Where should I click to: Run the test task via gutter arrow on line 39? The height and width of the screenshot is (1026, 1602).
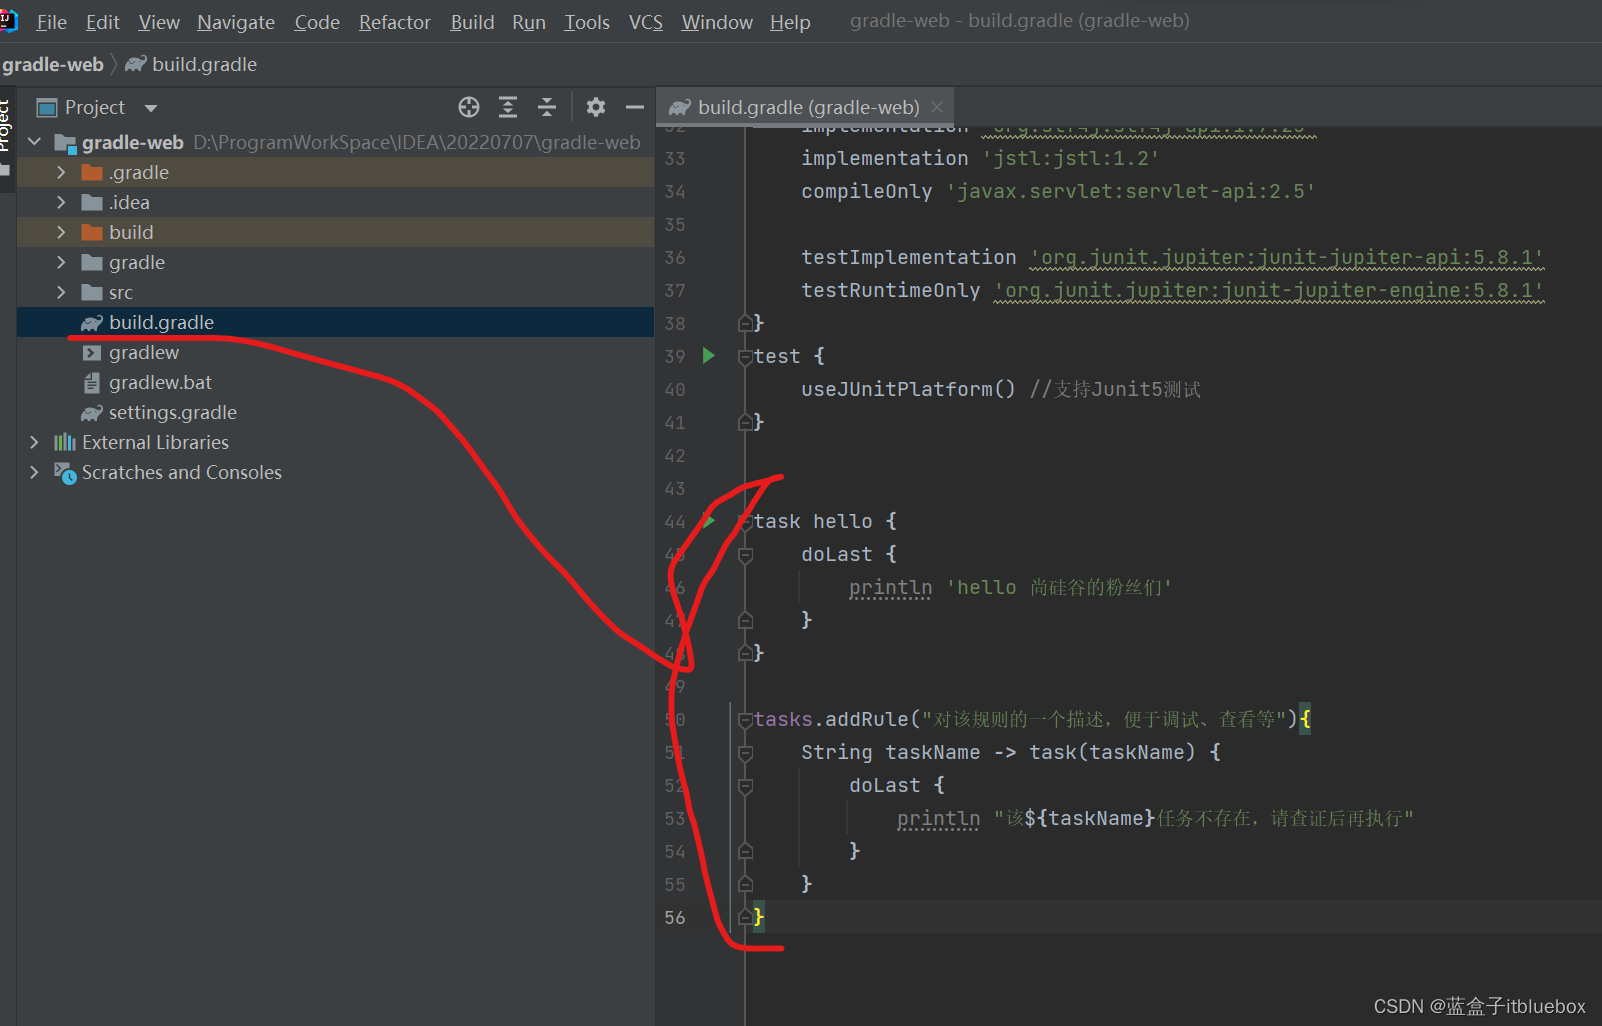[709, 356]
